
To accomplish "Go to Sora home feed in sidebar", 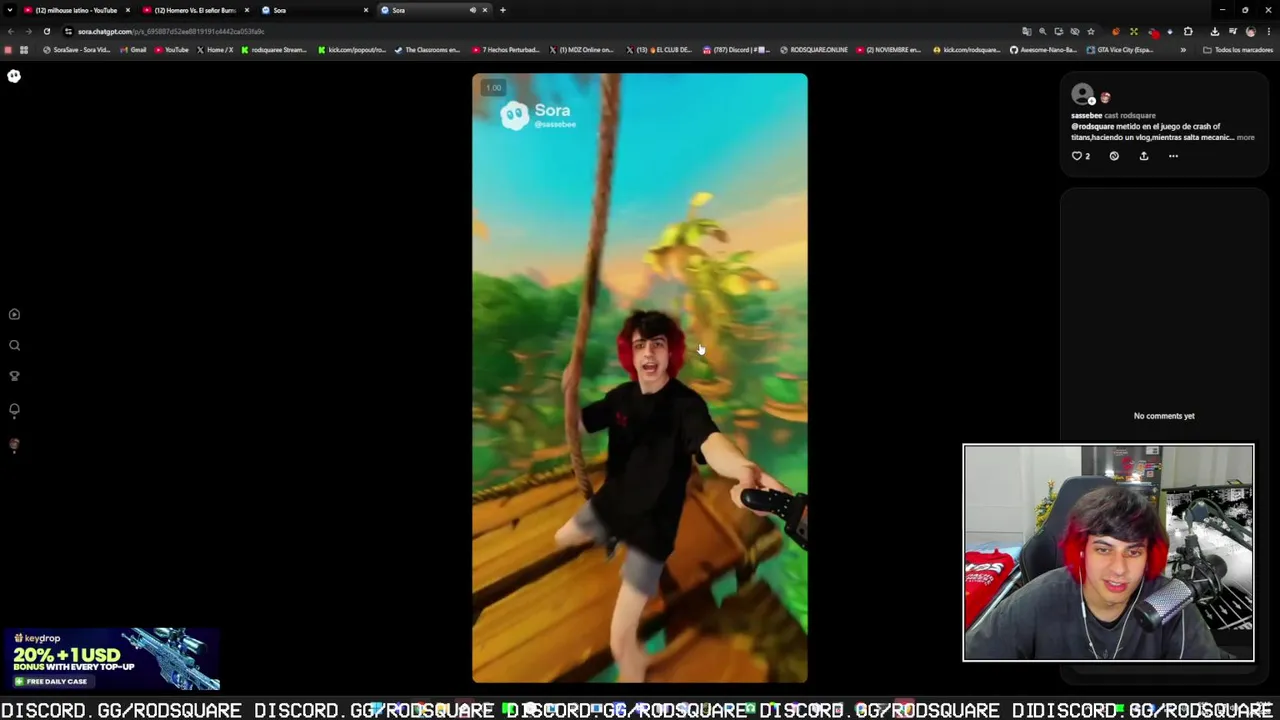I will [x=14, y=314].
